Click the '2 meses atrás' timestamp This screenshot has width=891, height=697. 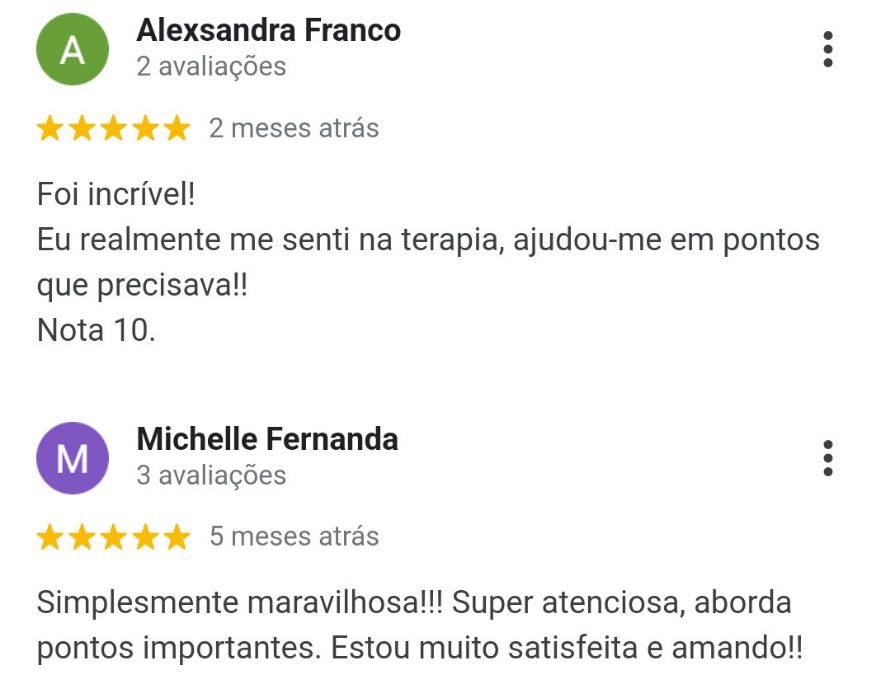pyautogui.click(x=294, y=128)
